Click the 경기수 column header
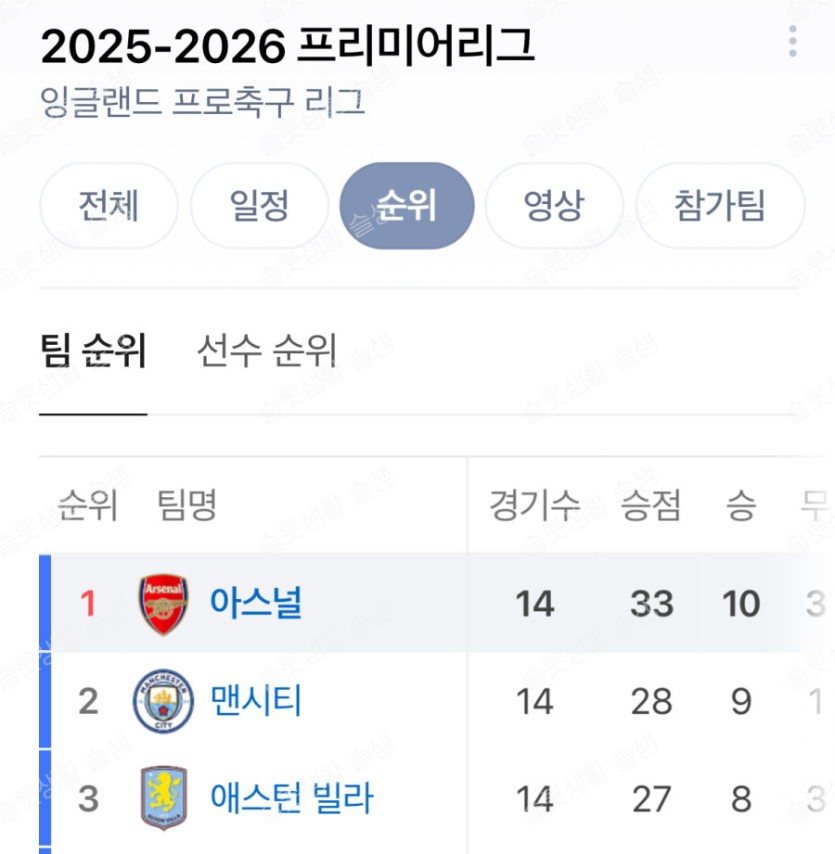The width and height of the screenshot is (835, 854). (x=534, y=506)
